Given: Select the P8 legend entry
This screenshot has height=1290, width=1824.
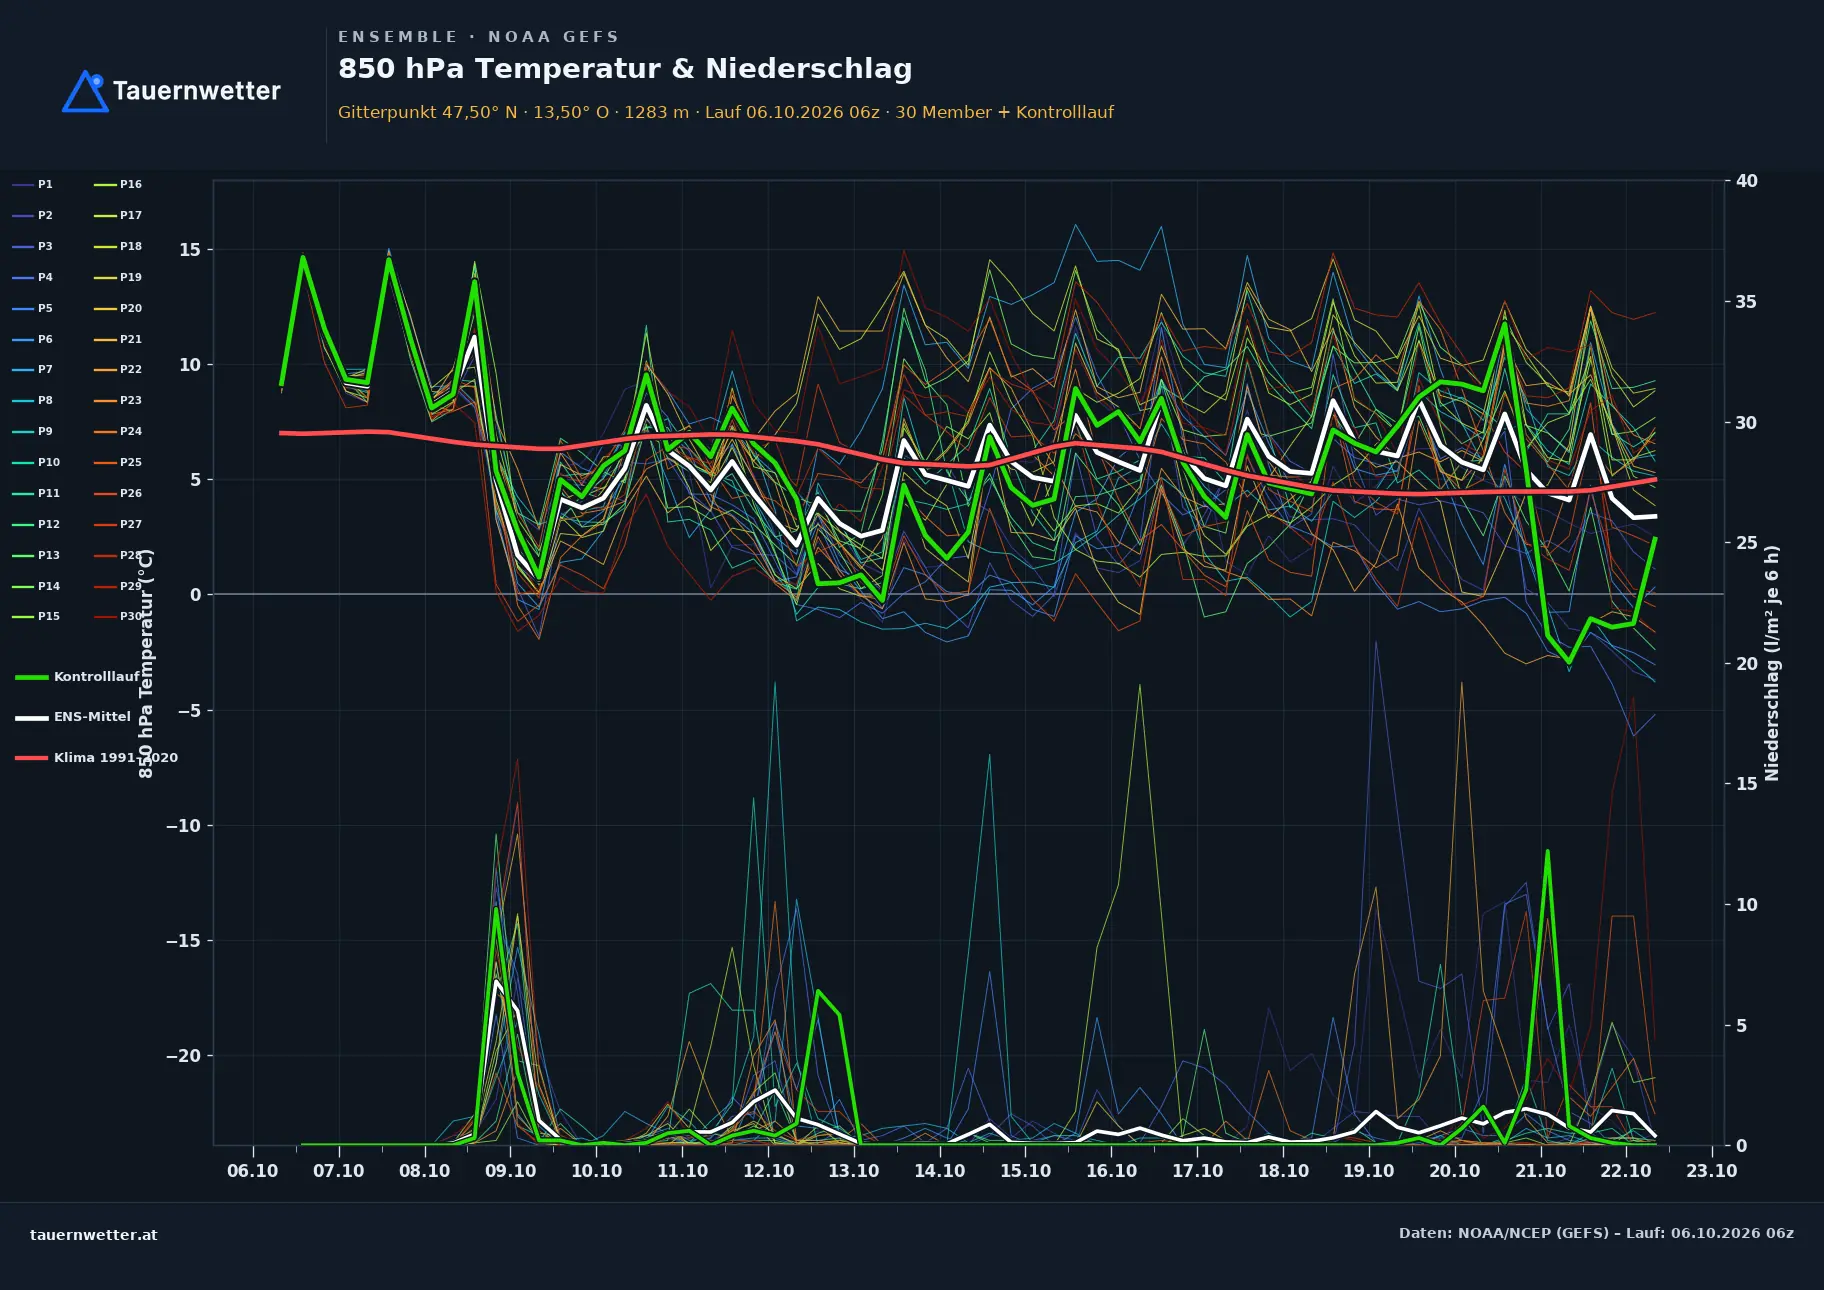Looking at the screenshot, I should (x=33, y=400).
